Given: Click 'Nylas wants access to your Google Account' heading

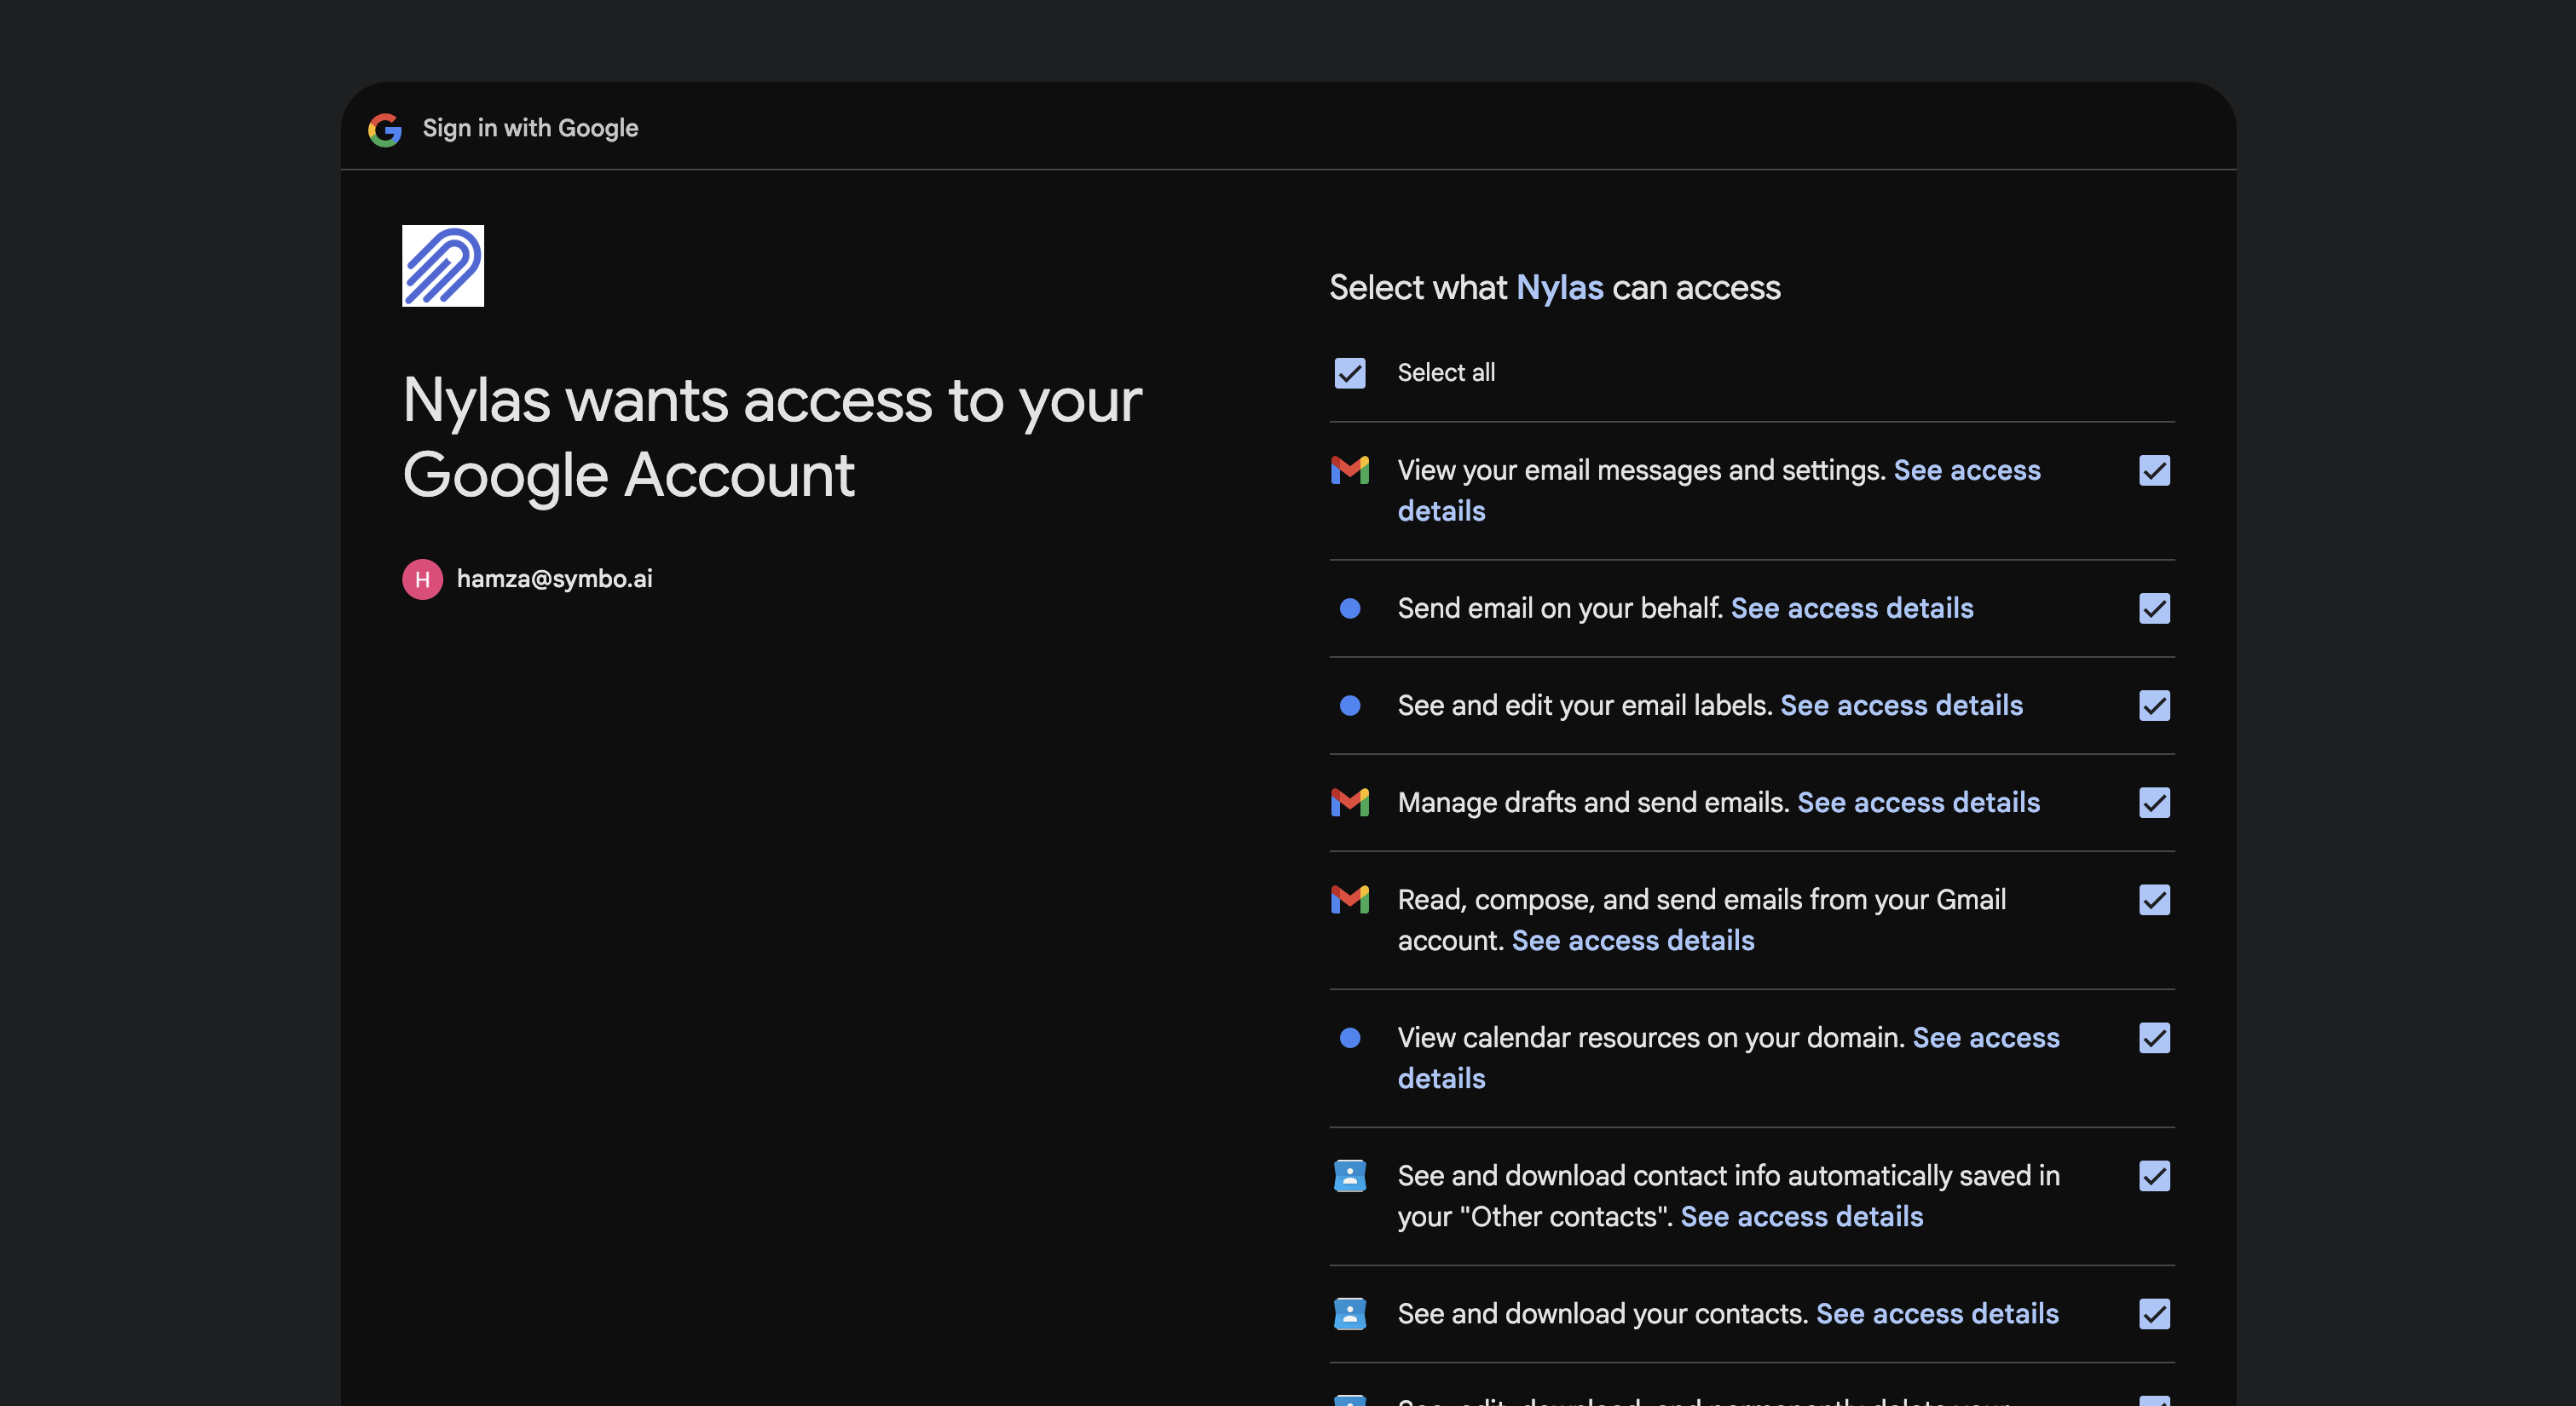Looking at the screenshot, I should pyautogui.click(x=772, y=437).
